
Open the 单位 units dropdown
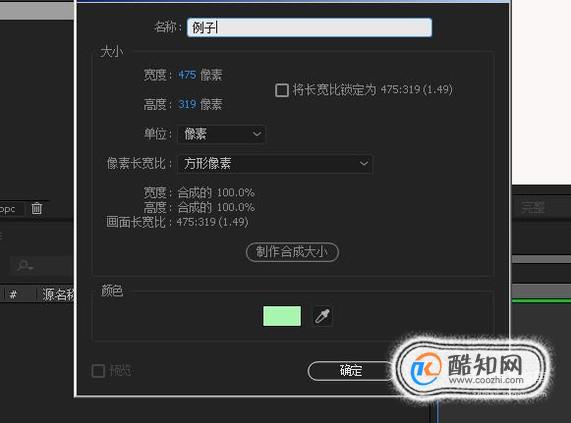[x=221, y=134]
